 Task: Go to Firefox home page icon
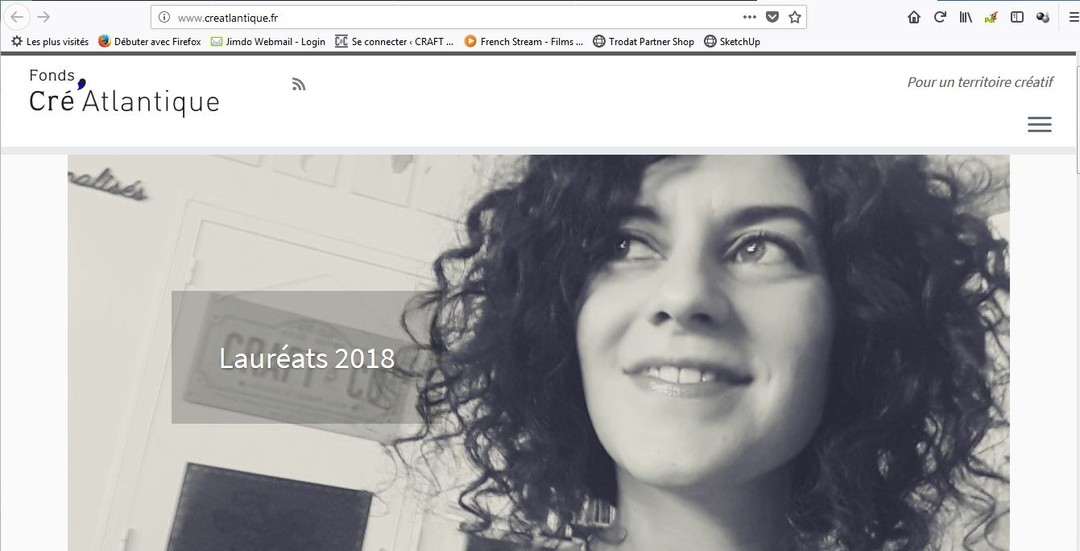tap(914, 17)
